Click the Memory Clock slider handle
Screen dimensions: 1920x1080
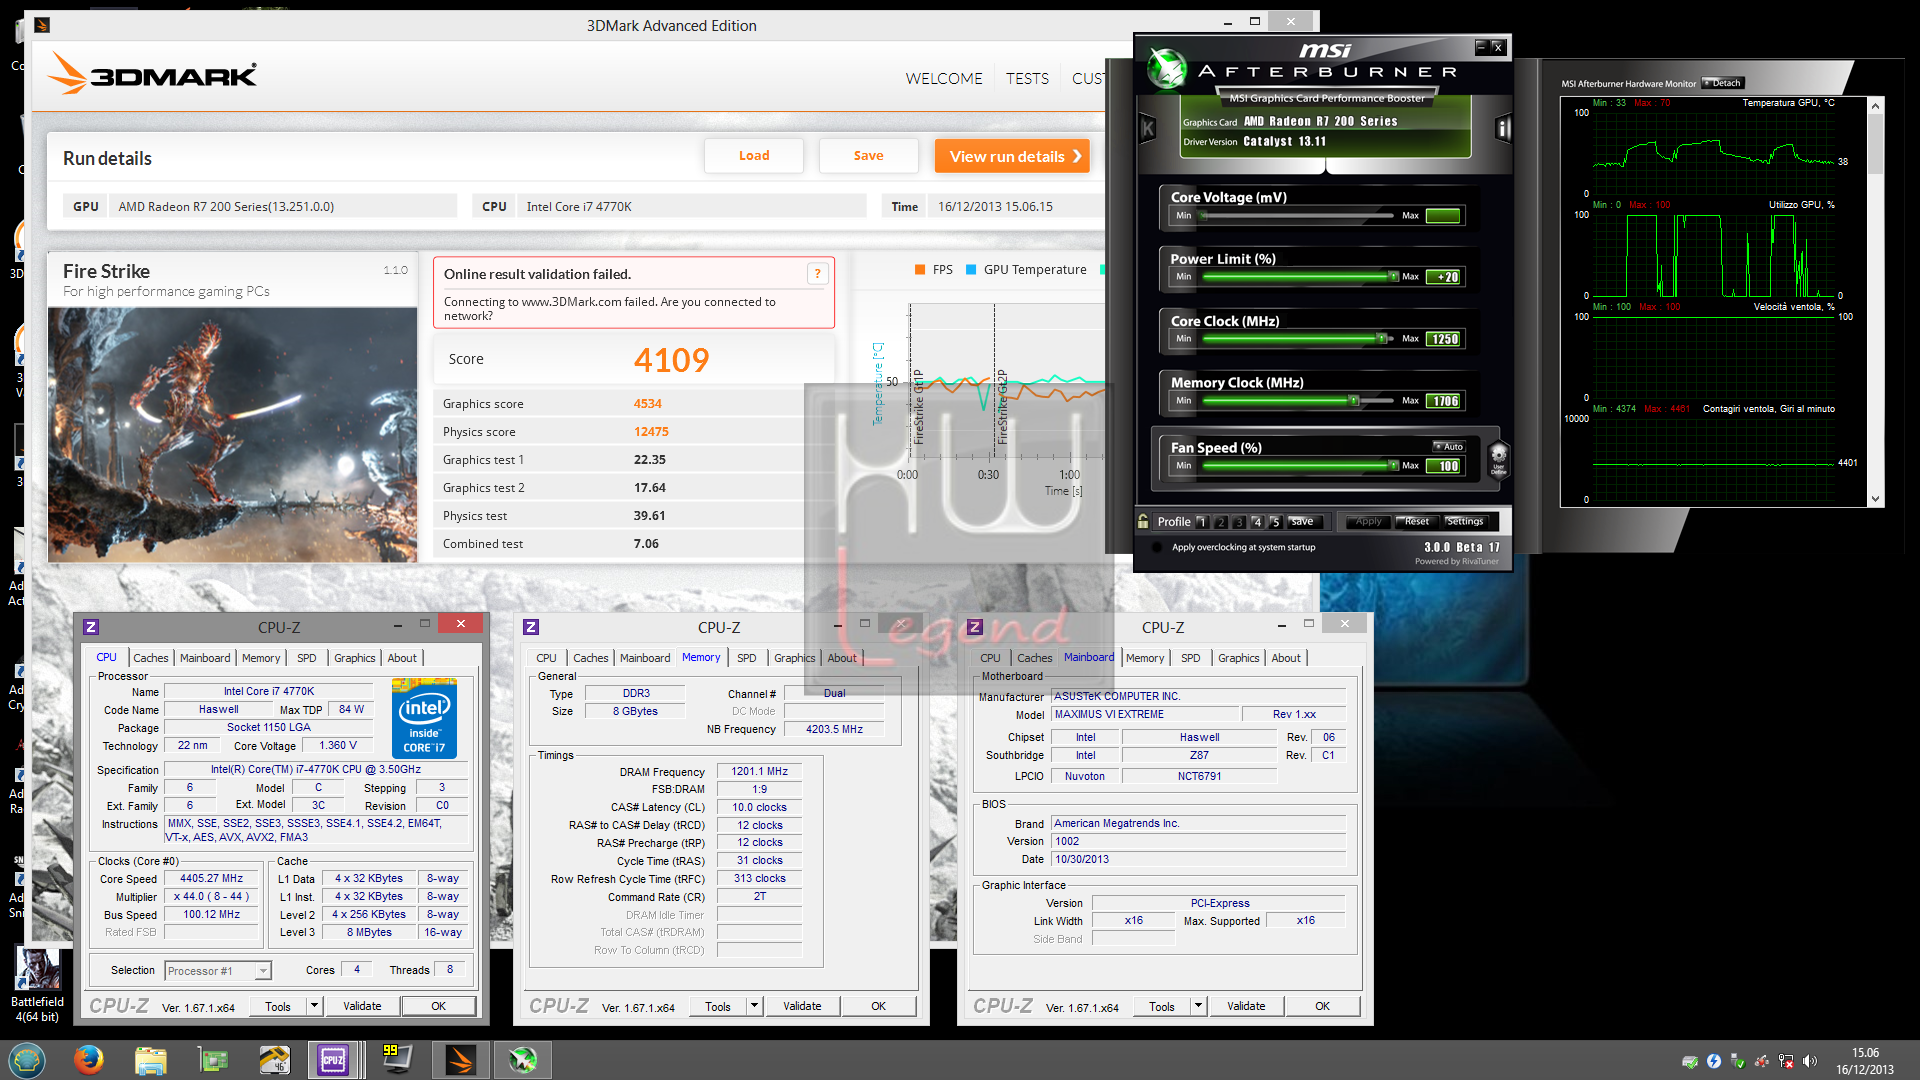(x=1353, y=401)
